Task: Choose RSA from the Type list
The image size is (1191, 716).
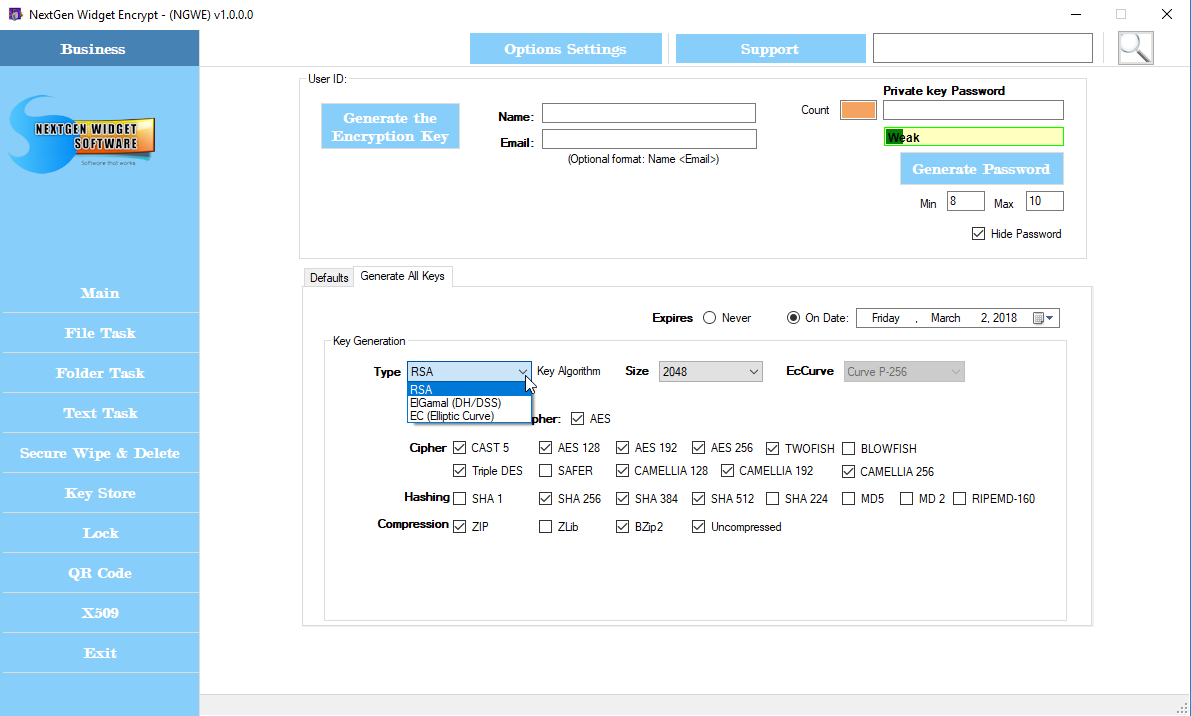Action: [x=469, y=390]
